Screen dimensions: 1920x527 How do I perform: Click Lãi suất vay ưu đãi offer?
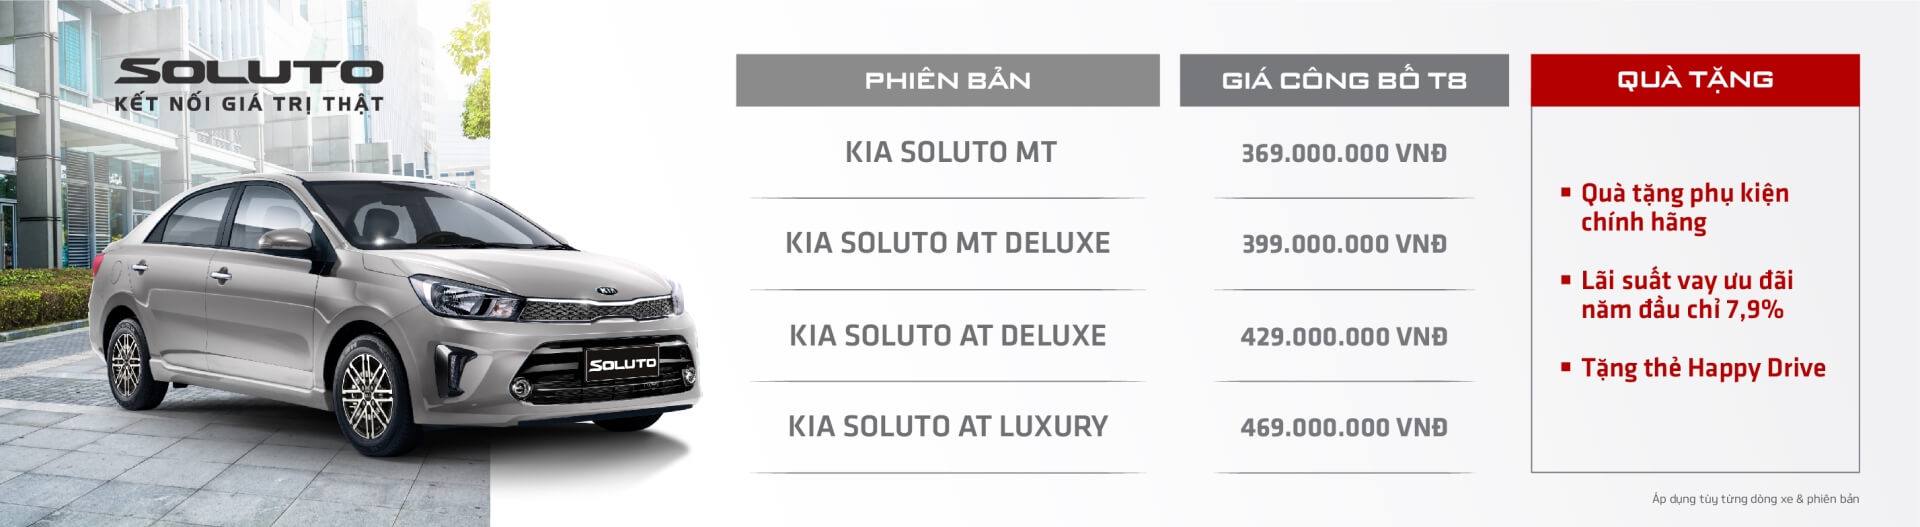tap(1686, 294)
